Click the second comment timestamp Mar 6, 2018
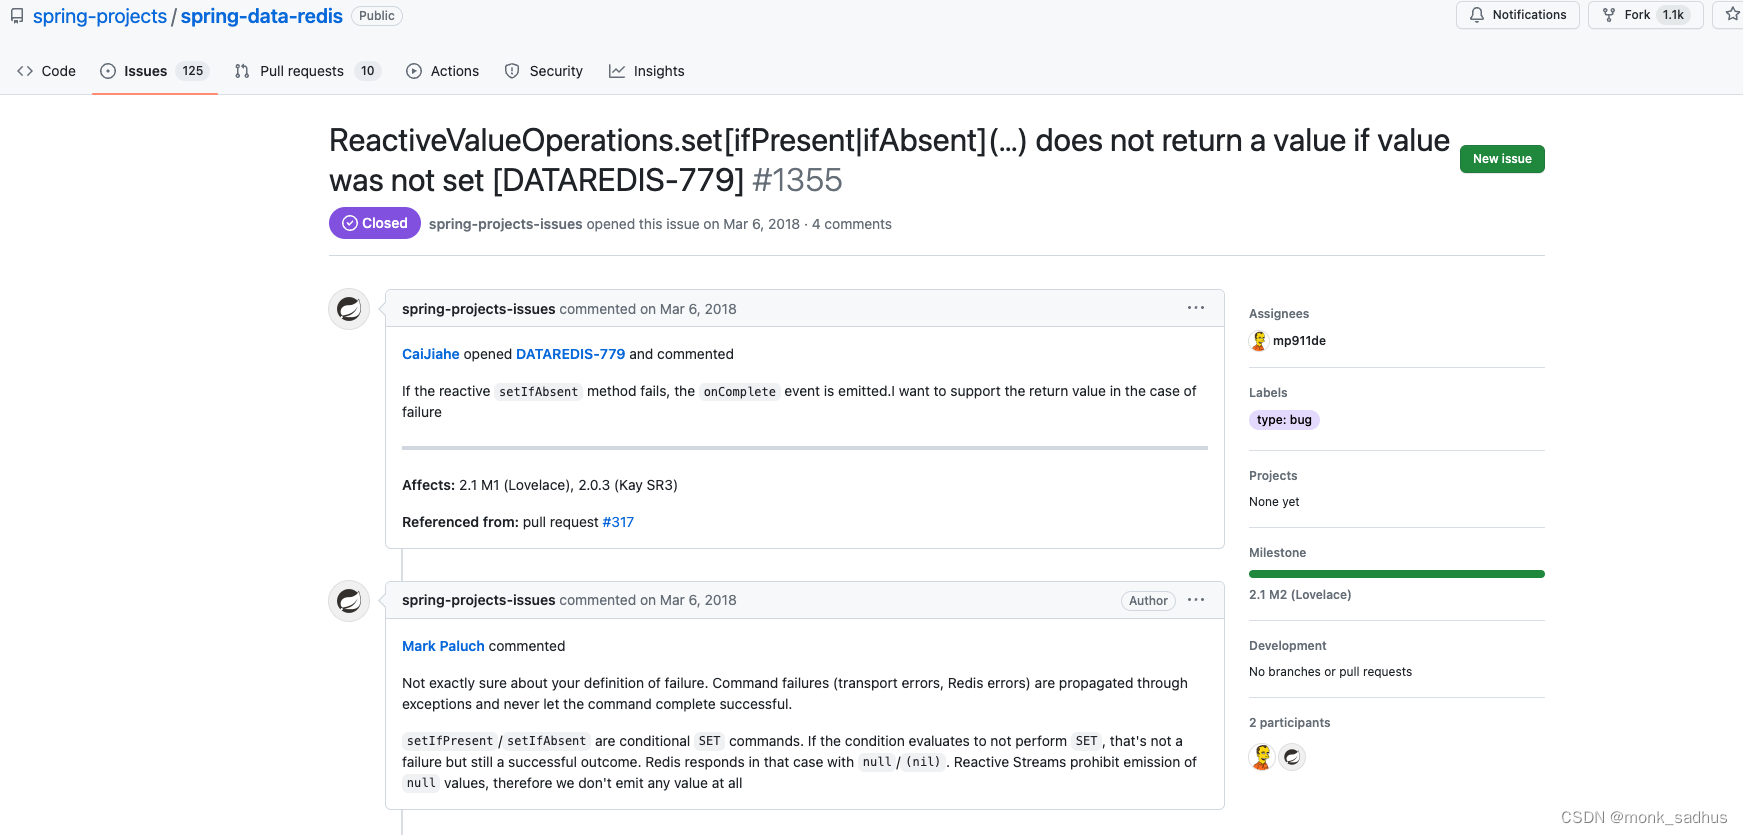The image size is (1743, 835). pos(698,600)
